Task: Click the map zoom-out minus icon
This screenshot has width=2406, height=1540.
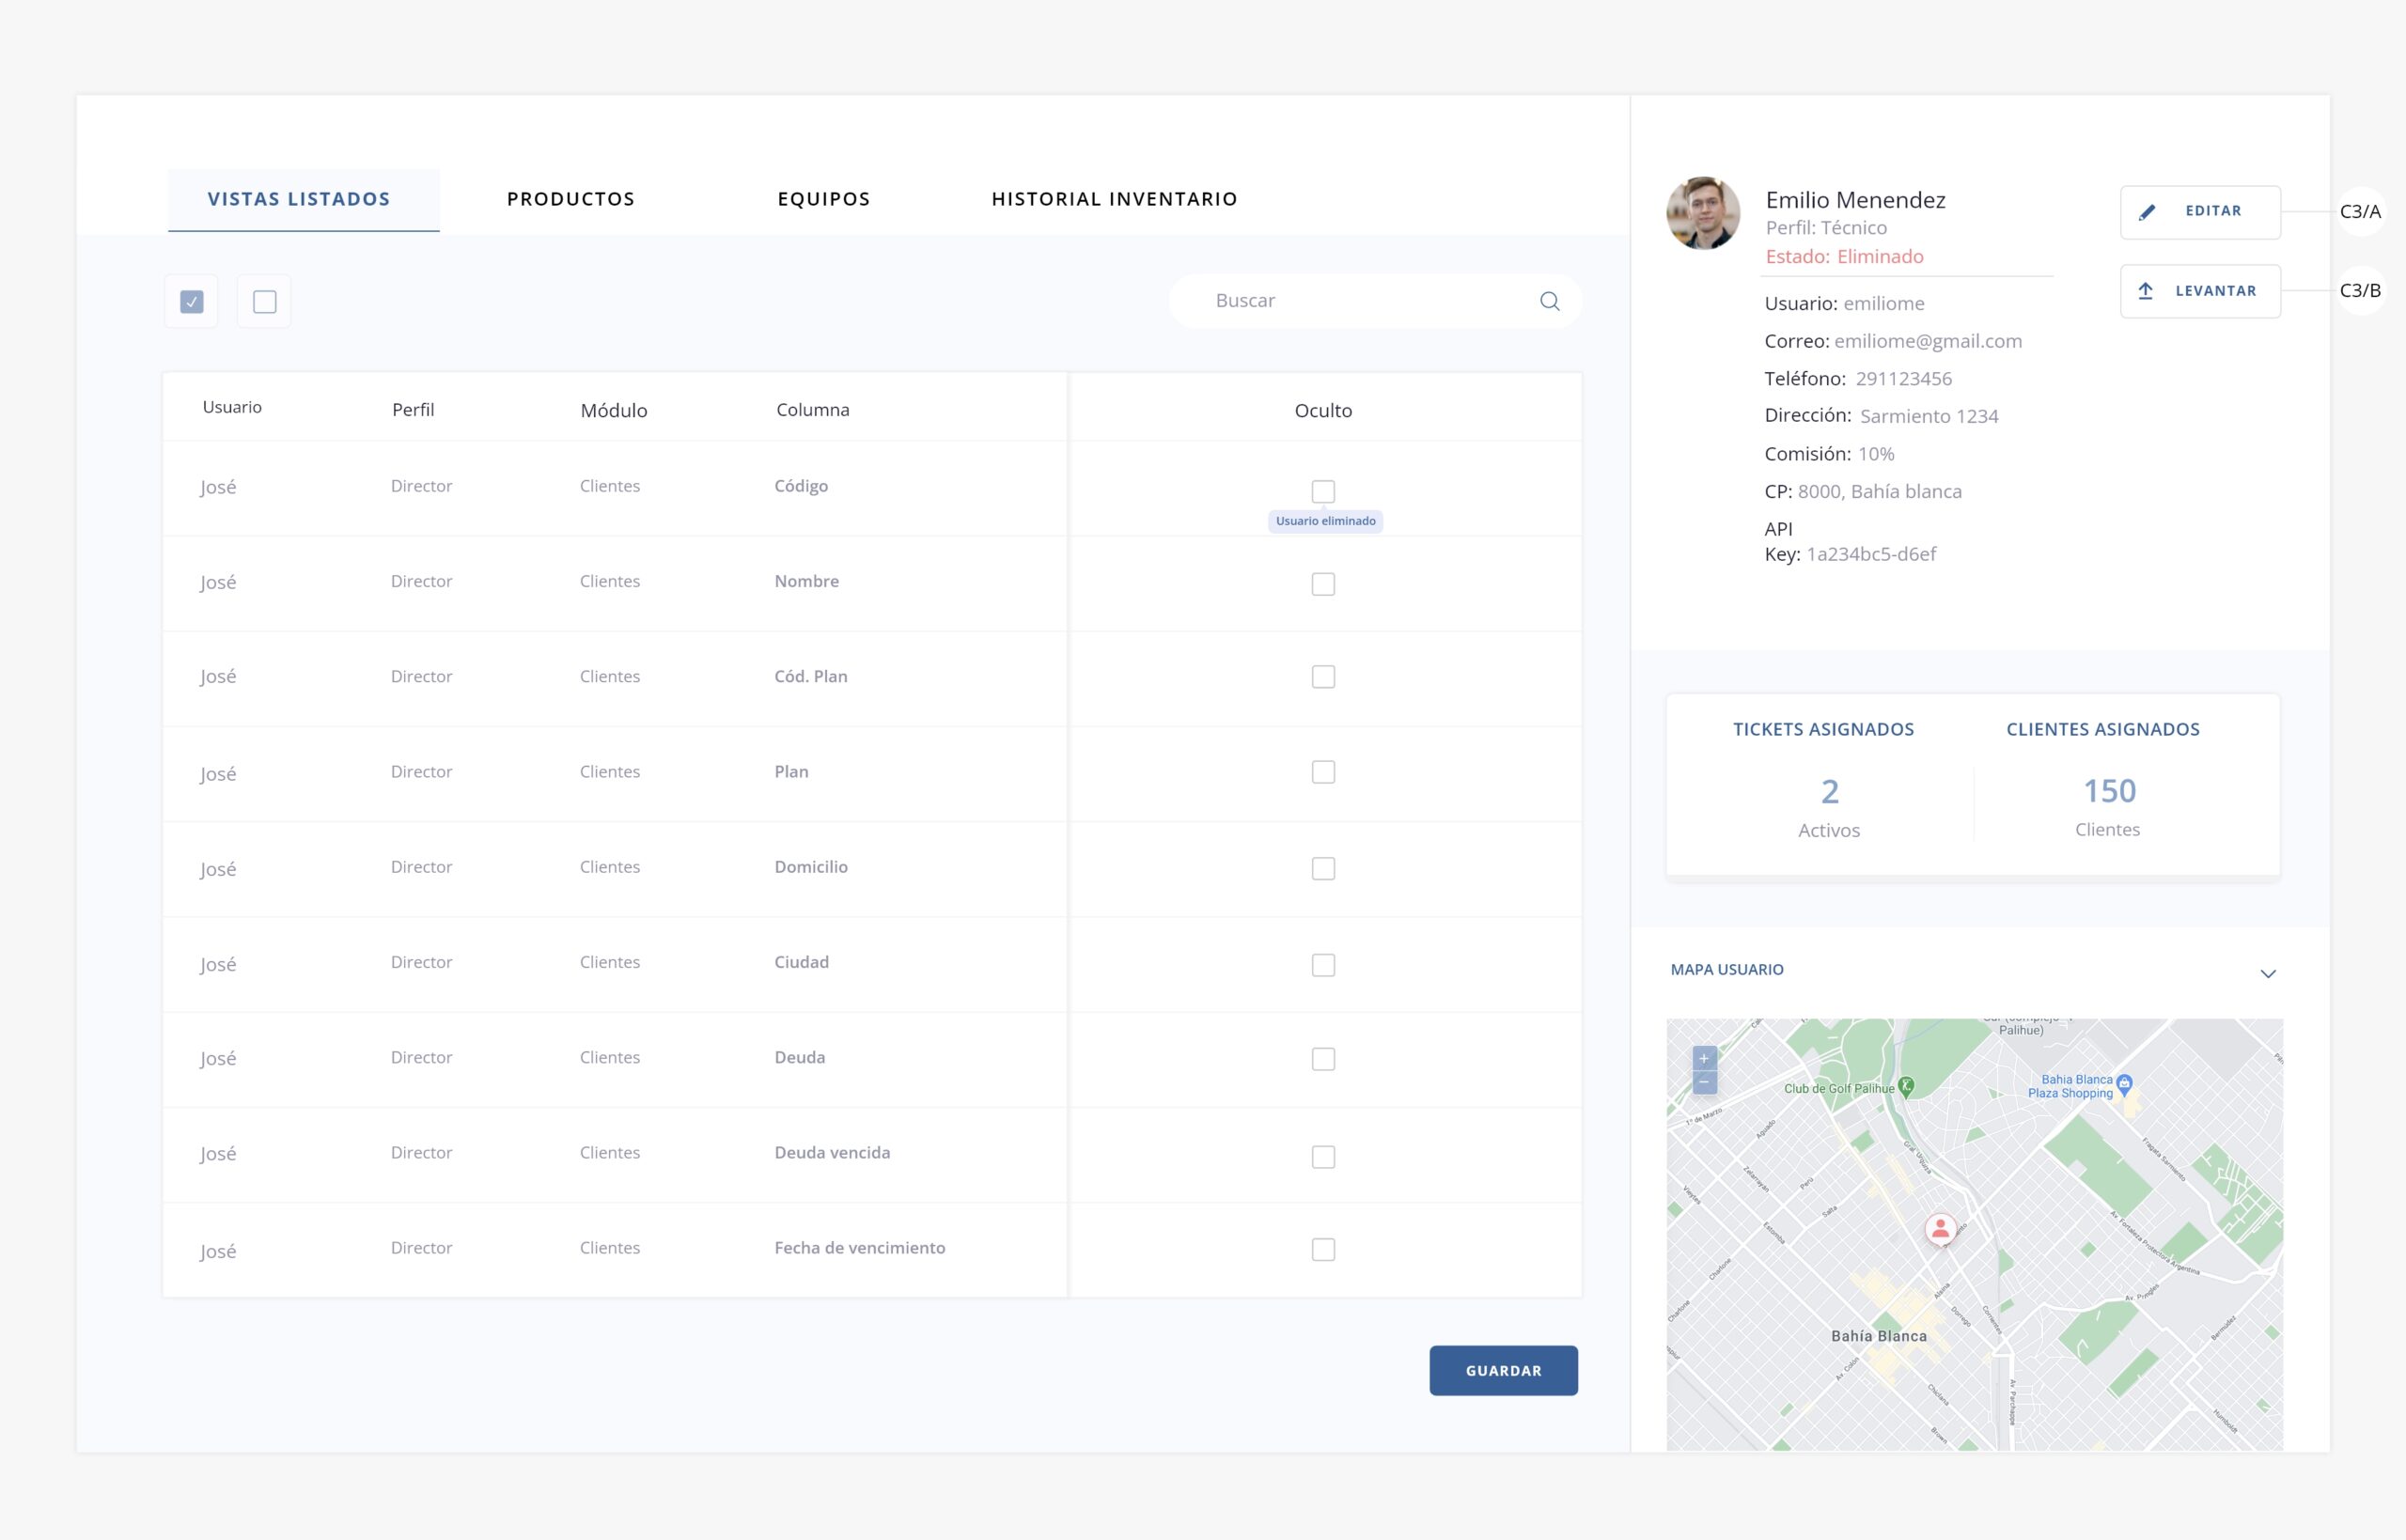Action: point(1704,1083)
